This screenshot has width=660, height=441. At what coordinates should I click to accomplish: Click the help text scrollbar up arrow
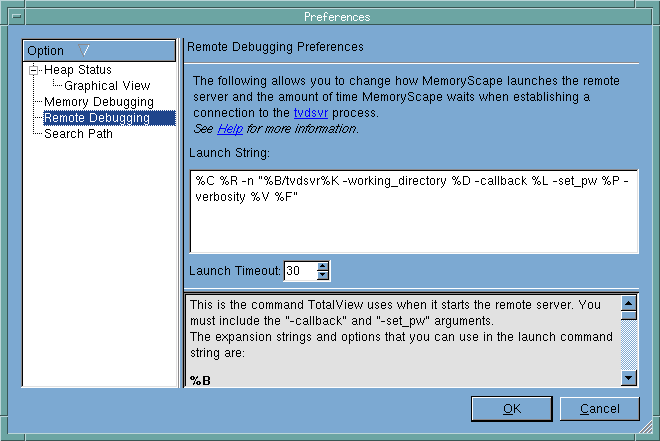629,301
